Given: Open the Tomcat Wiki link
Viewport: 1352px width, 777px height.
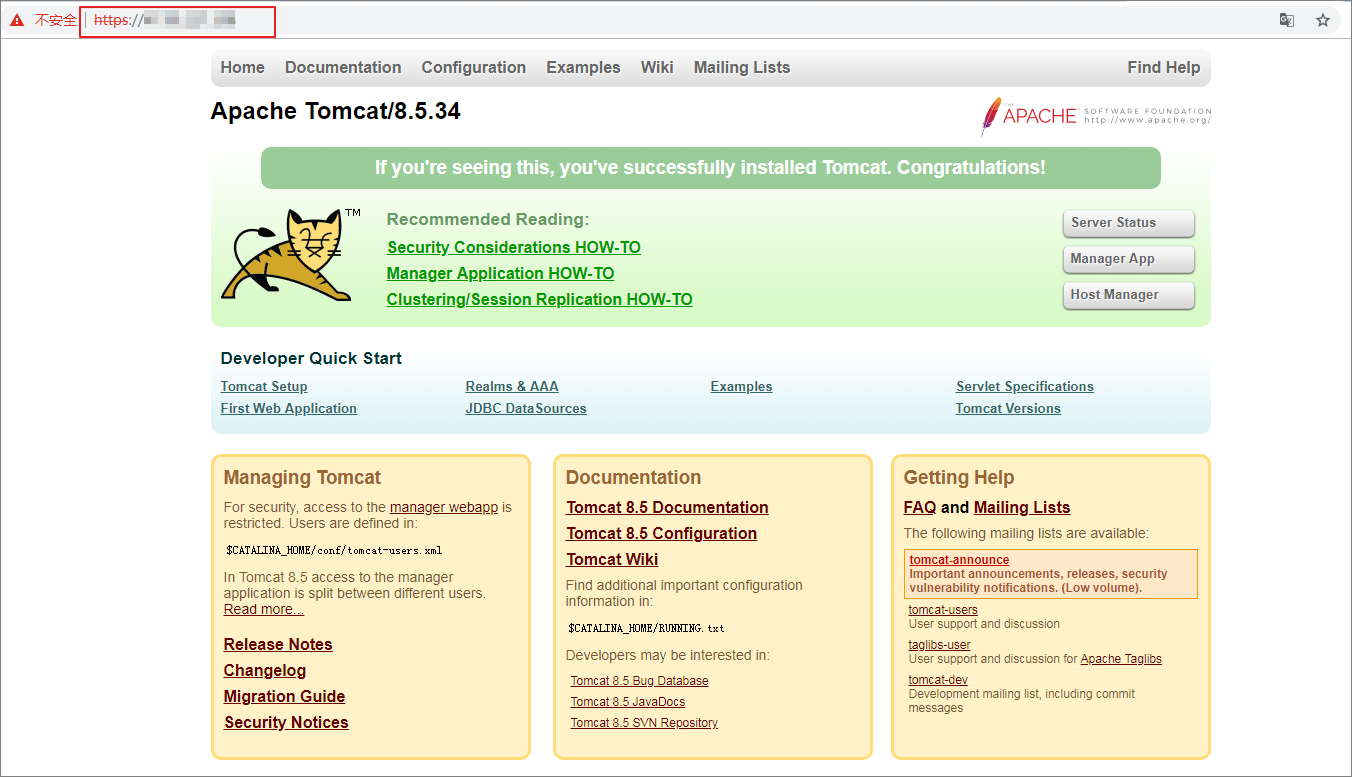Looking at the screenshot, I should coord(613,559).
